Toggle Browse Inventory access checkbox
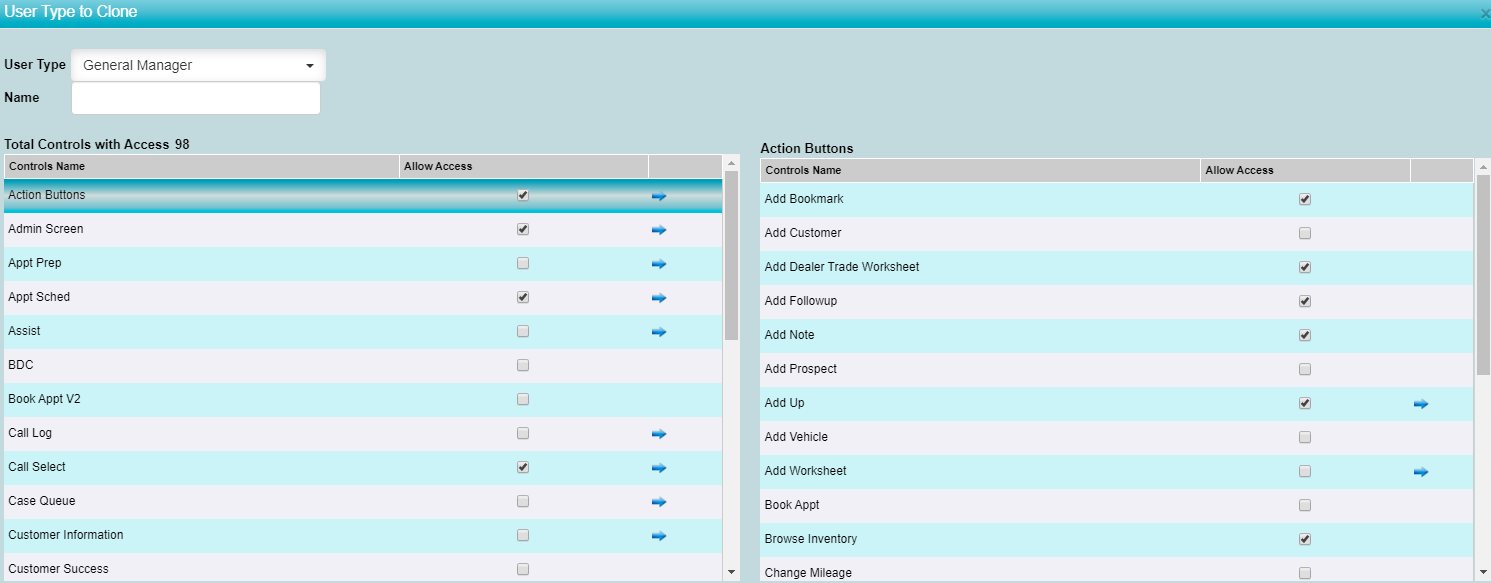 click(x=1304, y=540)
